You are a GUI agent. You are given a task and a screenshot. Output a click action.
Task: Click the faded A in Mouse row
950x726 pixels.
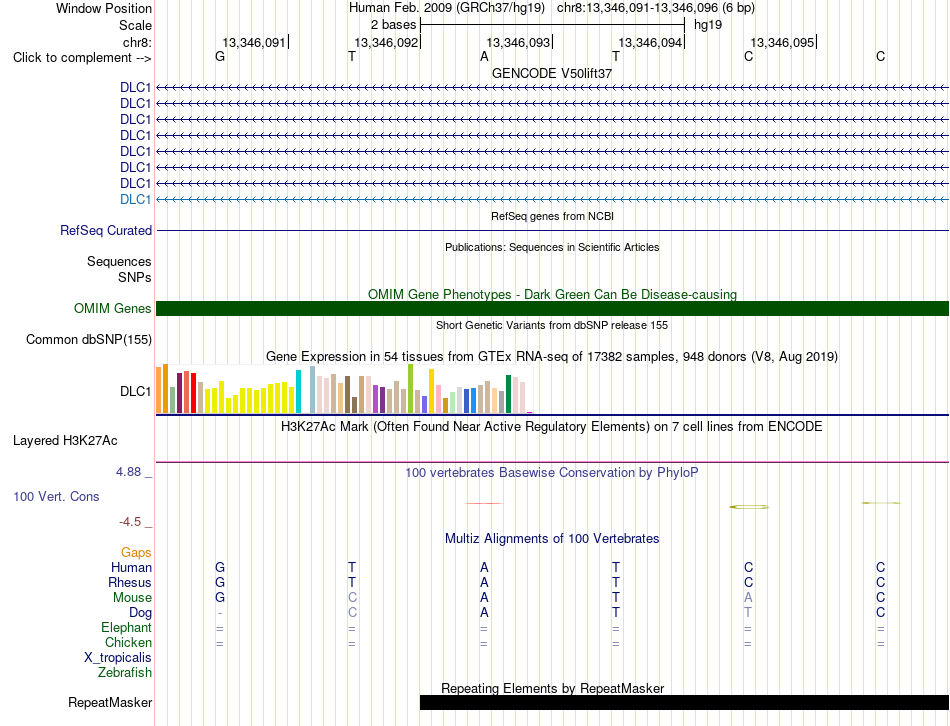click(x=748, y=598)
